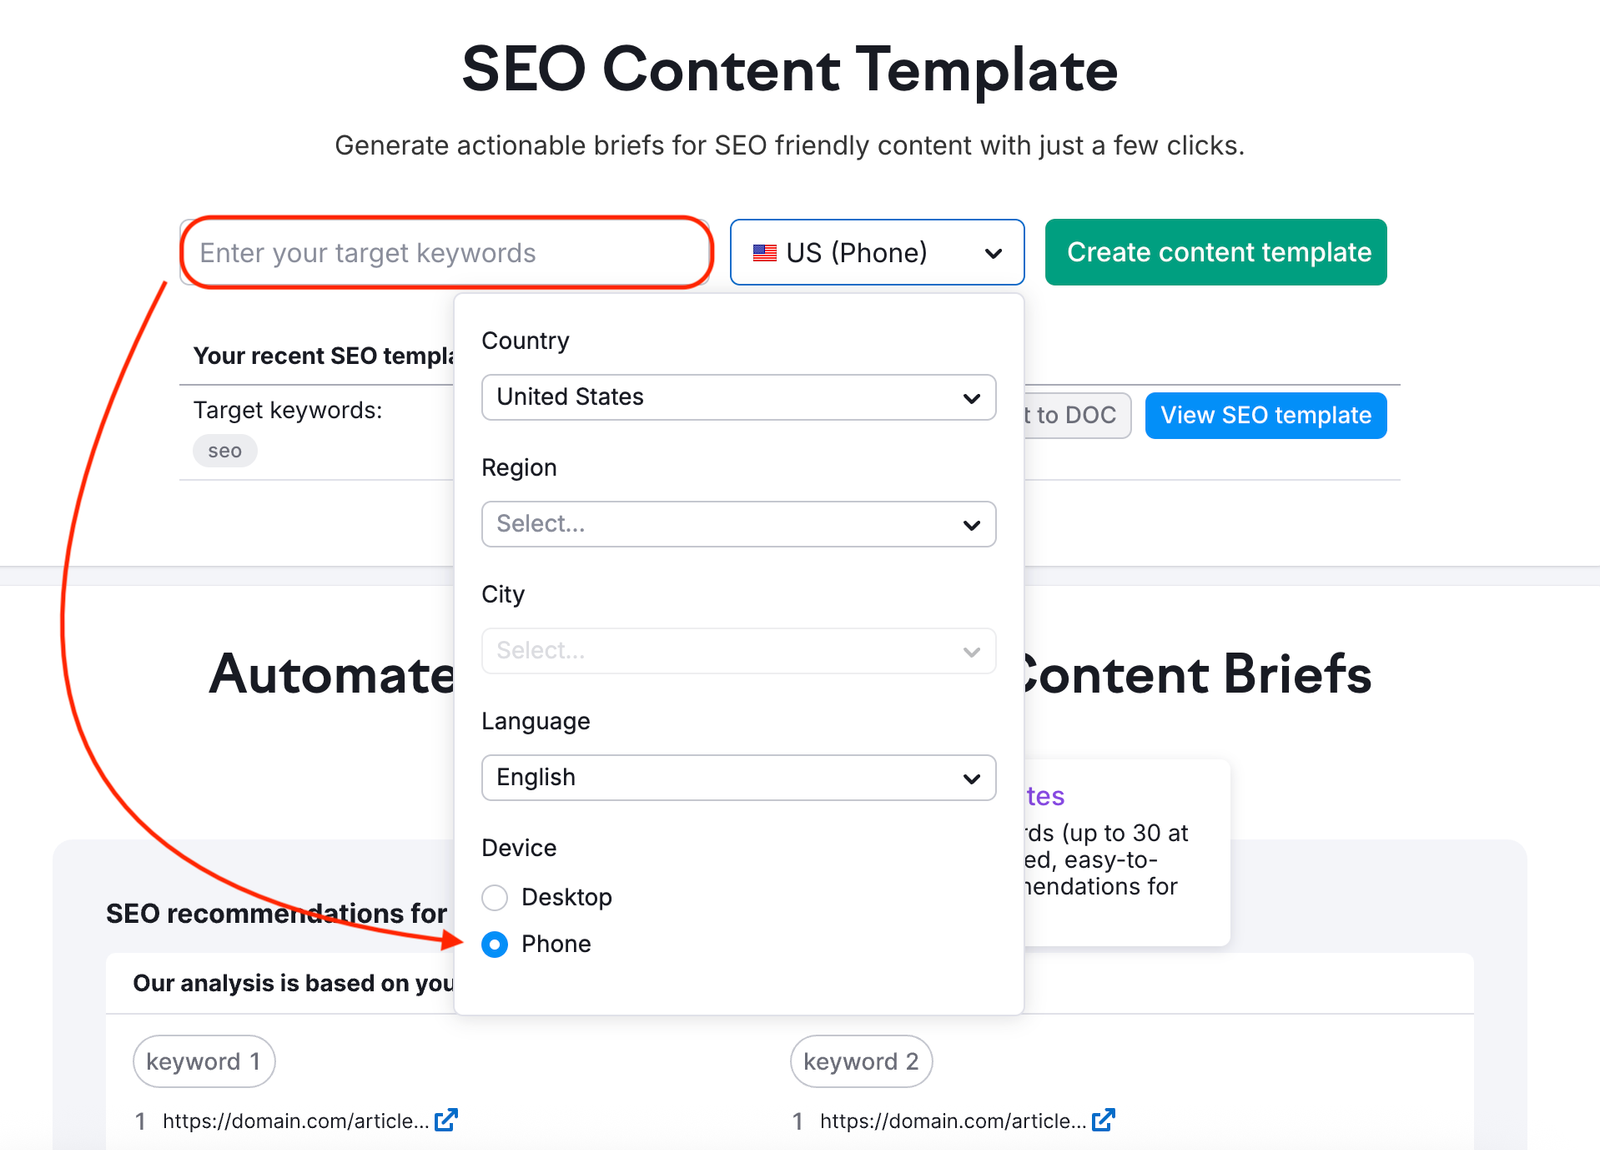Click the target keywords input field
This screenshot has height=1150, width=1600.
(445, 252)
